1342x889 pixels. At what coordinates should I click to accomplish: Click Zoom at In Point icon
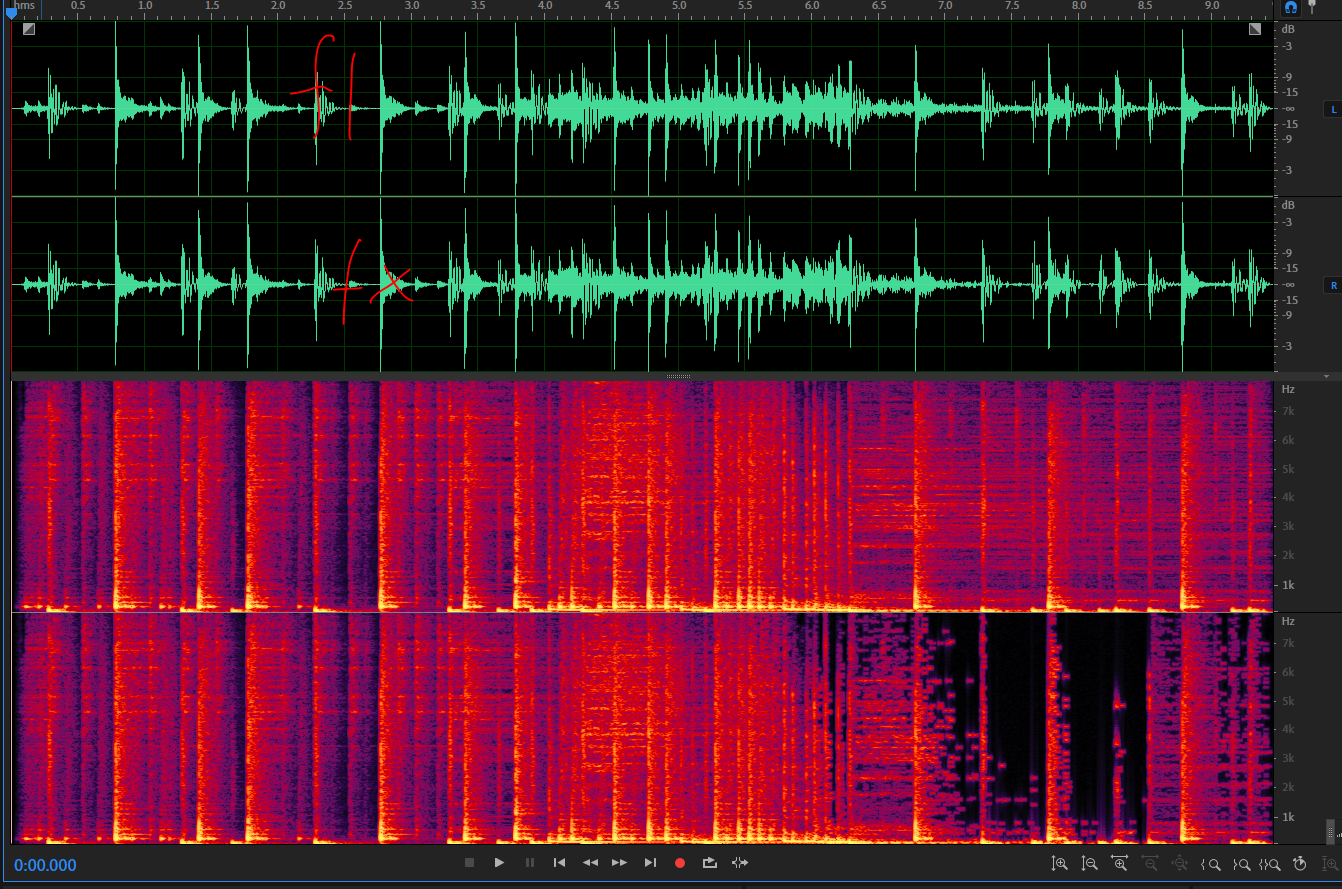1211,863
